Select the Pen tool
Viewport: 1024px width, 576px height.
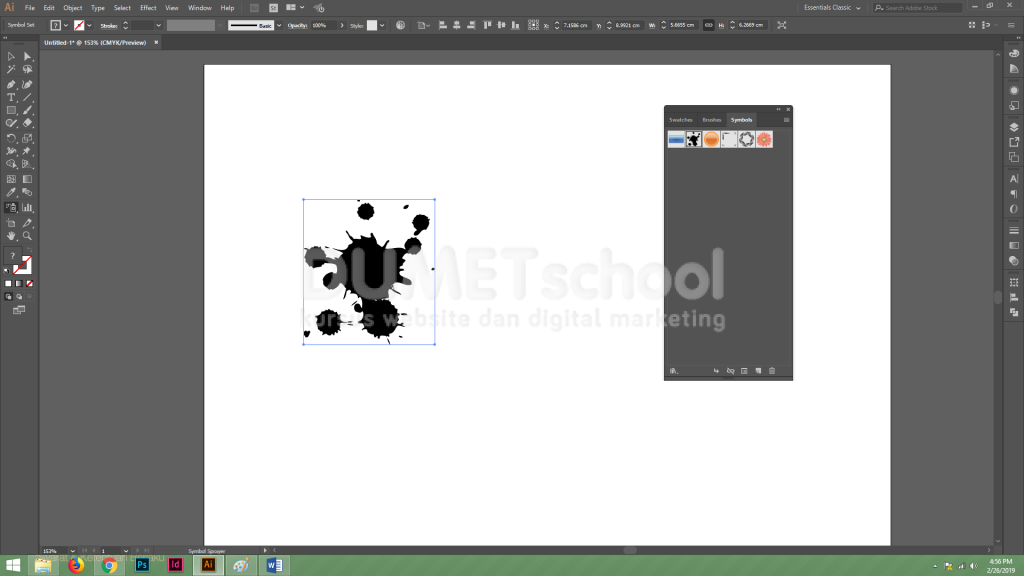11,84
